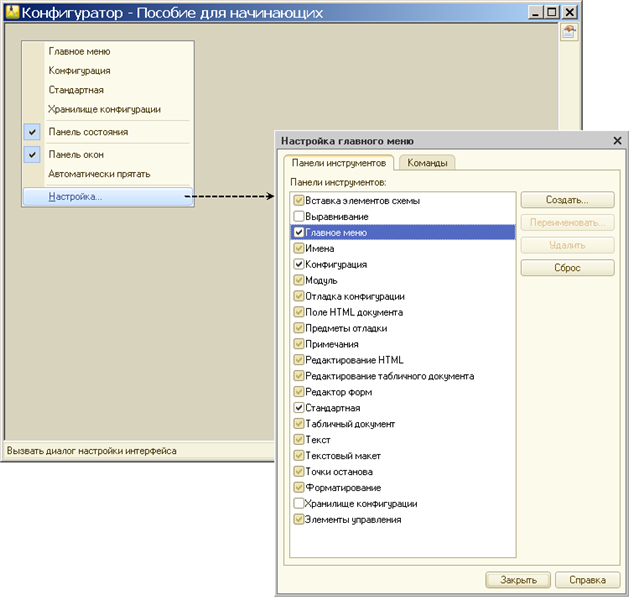
Task: Choose Автоматически прятать menu entry
Action: pyautogui.click(x=99, y=174)
